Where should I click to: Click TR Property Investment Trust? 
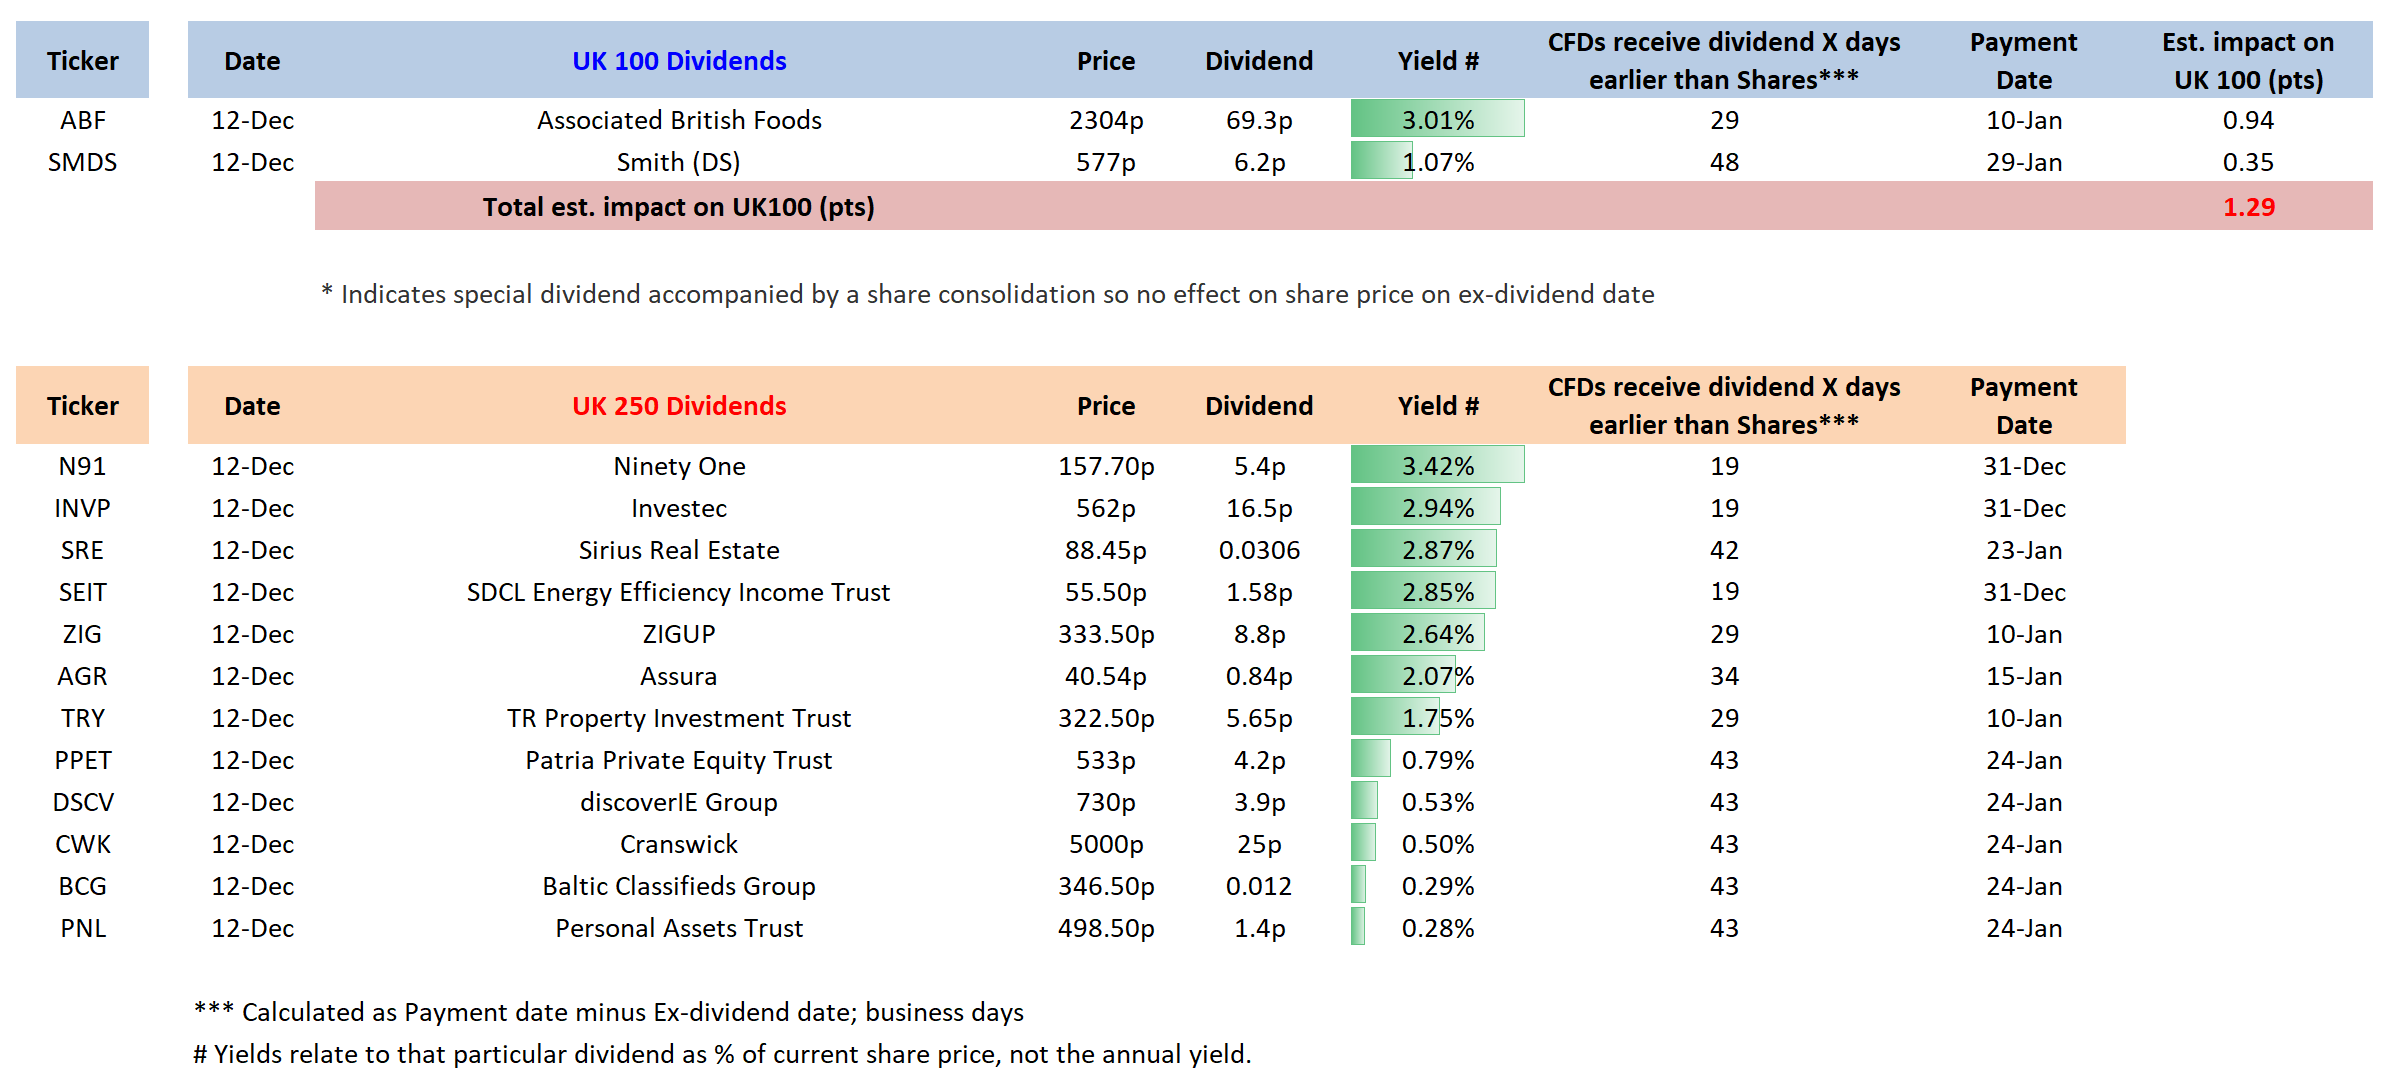(x=679, y=718)
